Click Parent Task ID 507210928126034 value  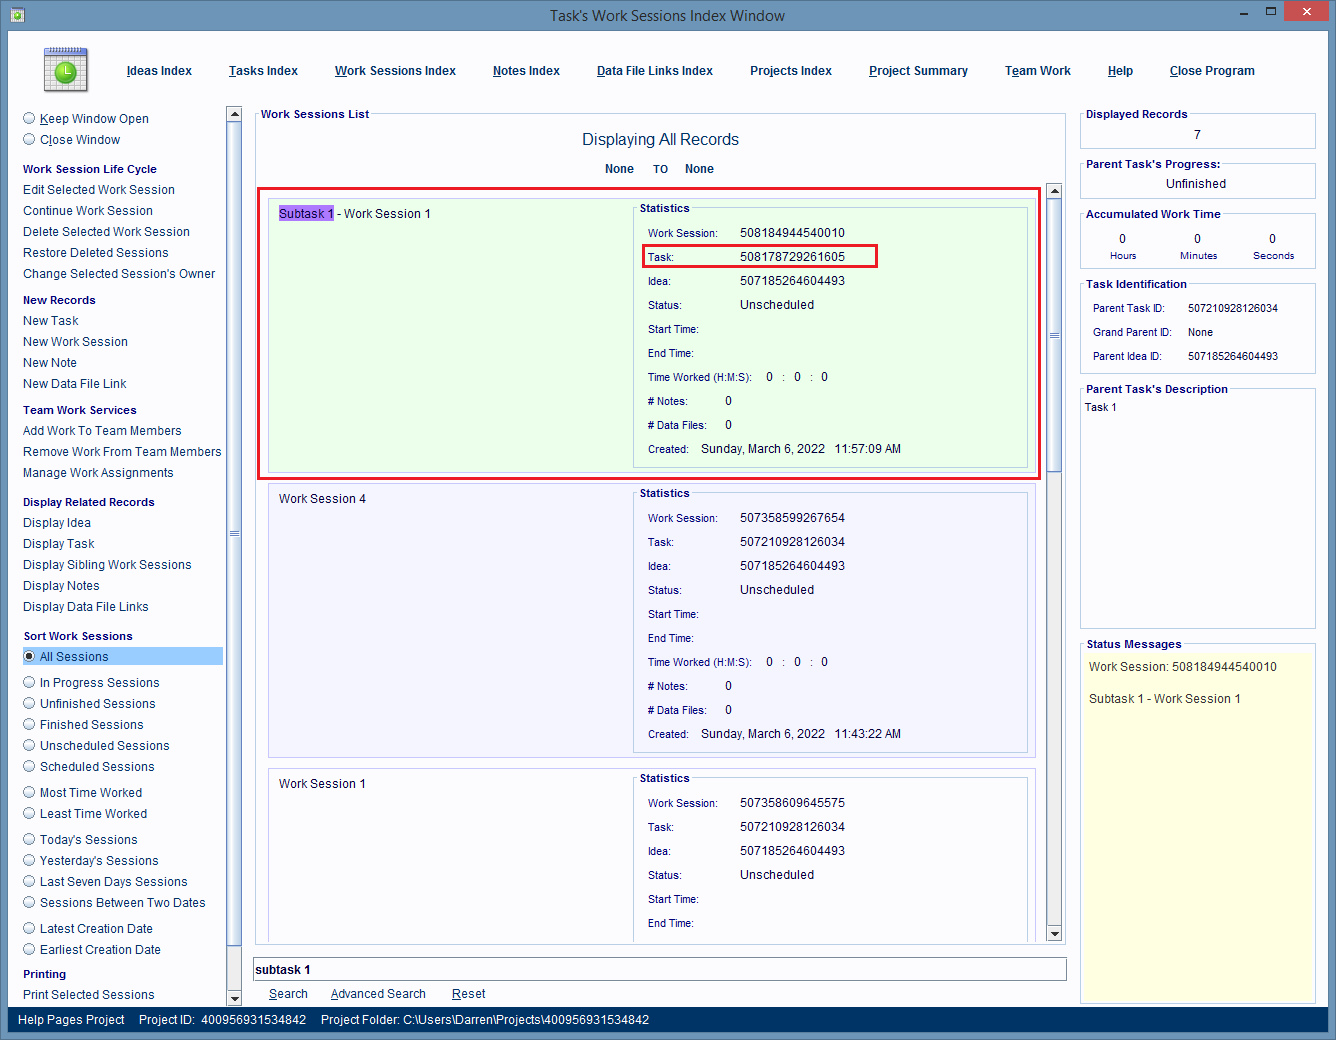(1233, 308)
